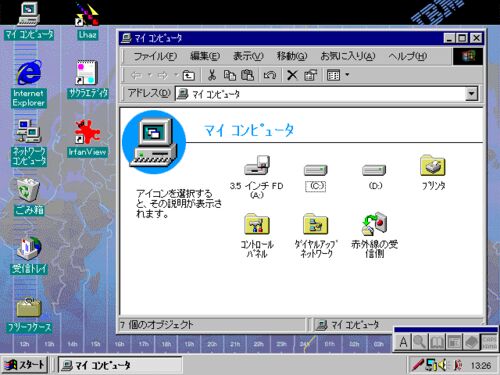The width and height of the screenshot is (500, 375).
Task: Expand the Views button dropdown arrow
Action: pos(347,75)
